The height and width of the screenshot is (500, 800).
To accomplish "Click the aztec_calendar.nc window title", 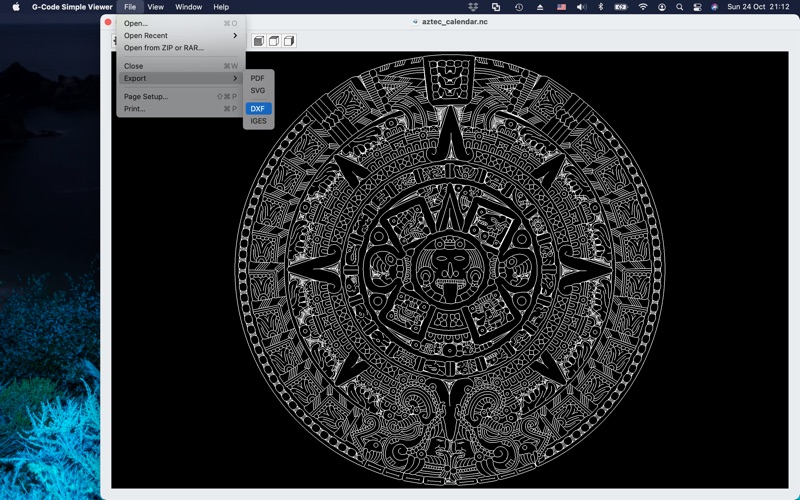I will [x=455, y=22].
